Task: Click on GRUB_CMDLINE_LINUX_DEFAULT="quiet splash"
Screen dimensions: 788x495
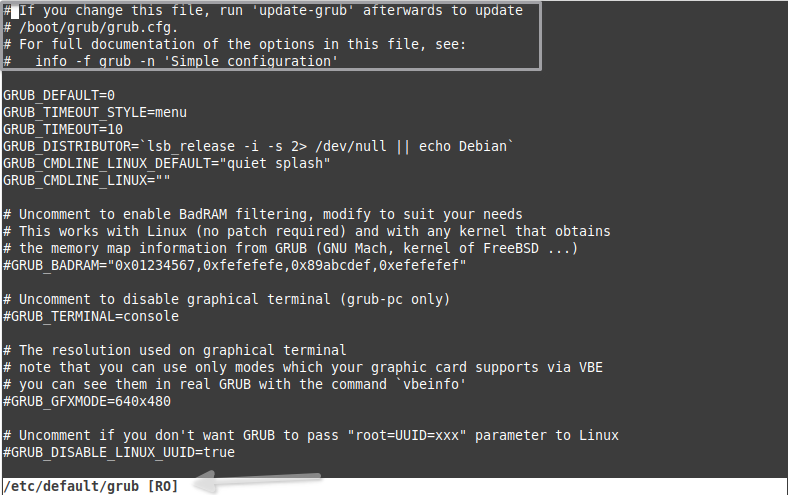Action: [166, 163]
